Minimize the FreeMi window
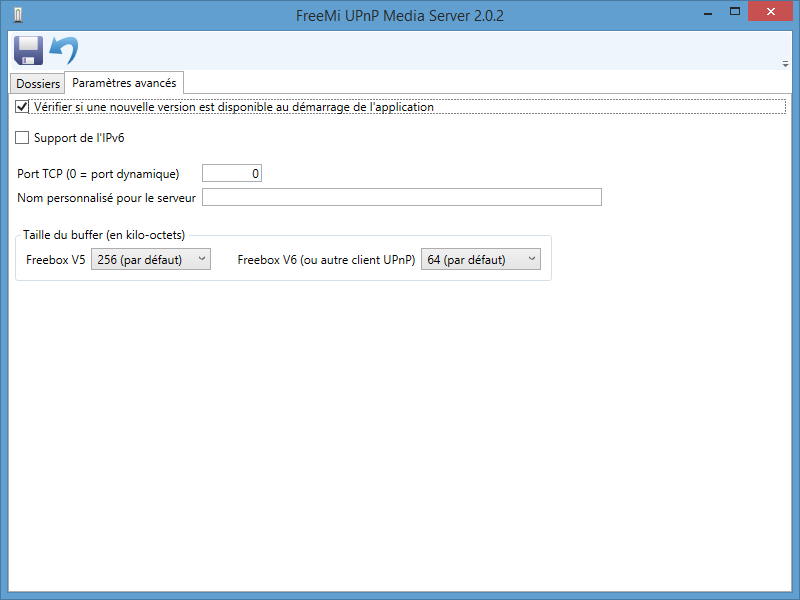Screen dimensions: 800x600 click(708, 12)
